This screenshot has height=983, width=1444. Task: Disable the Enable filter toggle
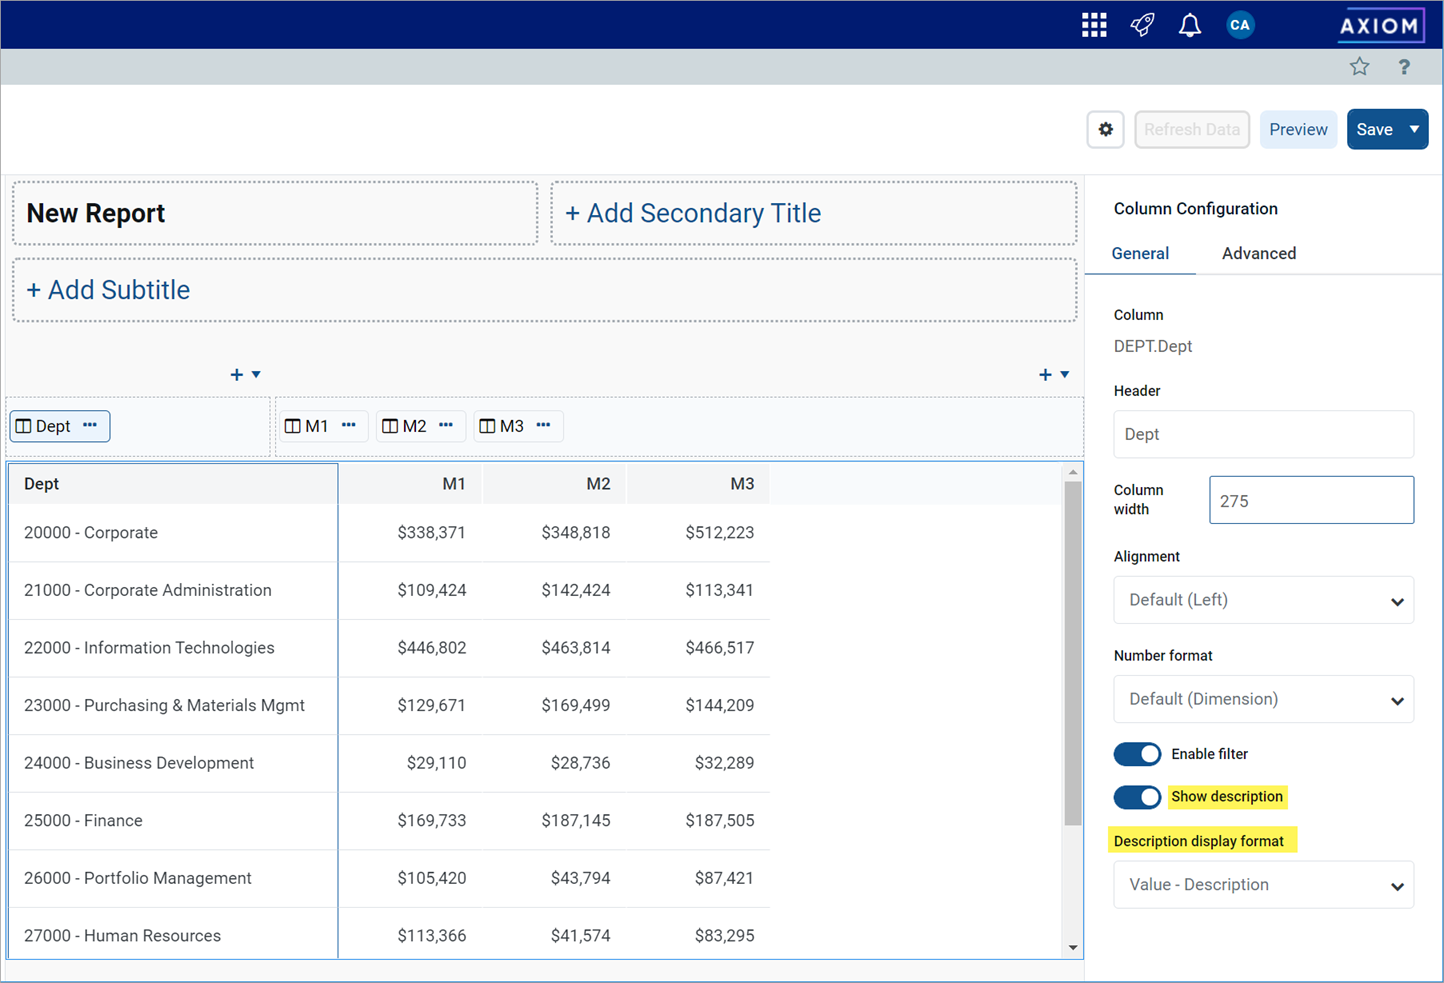tap(1137, 754)
